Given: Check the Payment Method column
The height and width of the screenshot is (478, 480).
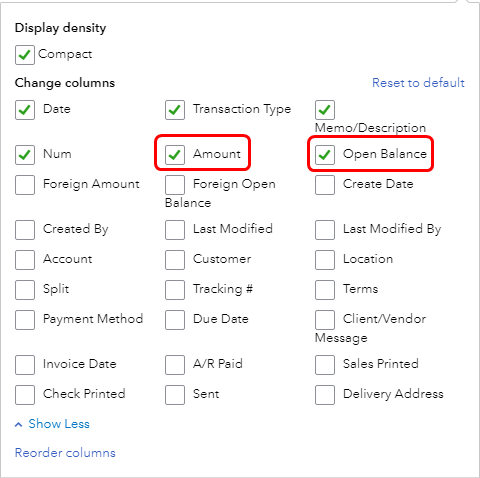Looking at the screenshot, I should click(x=25, y=320).
